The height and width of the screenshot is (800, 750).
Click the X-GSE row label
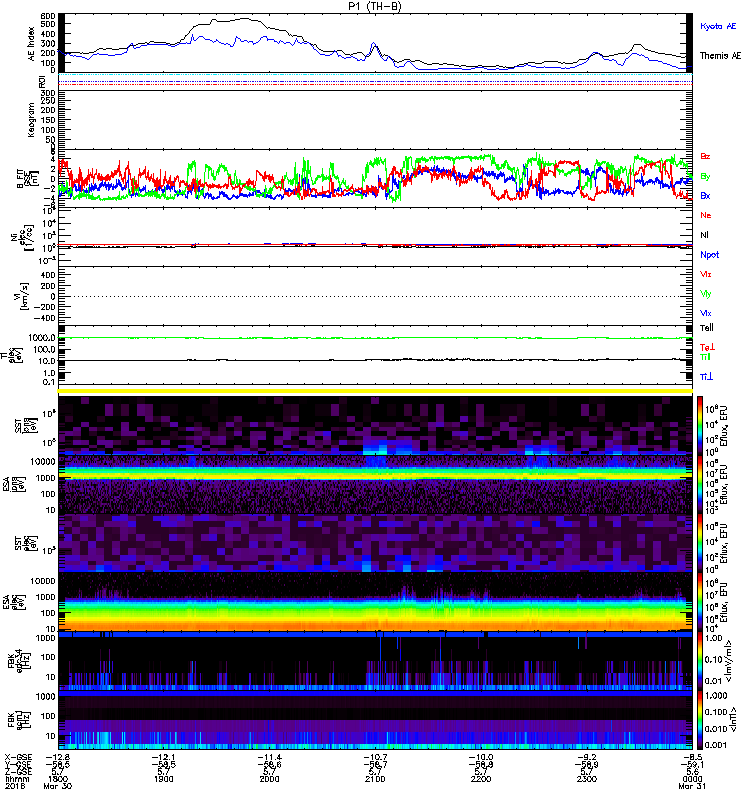click(18, 757)
